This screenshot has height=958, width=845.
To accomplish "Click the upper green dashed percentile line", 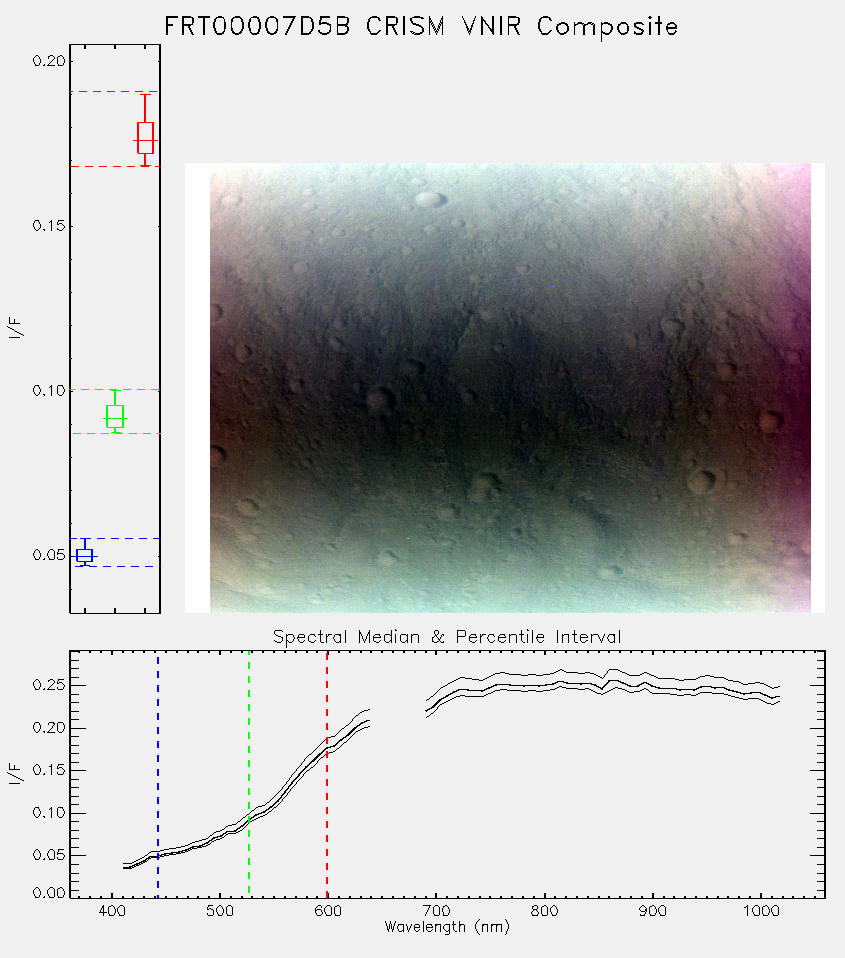I will click(115, 389).
